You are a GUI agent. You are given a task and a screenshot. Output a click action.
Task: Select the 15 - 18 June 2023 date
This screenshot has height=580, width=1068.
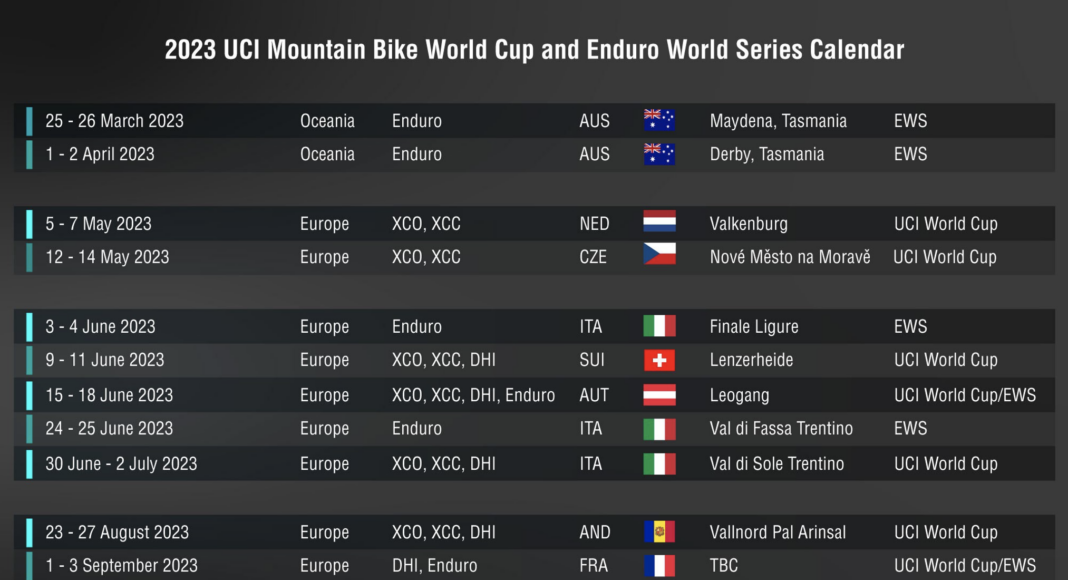pyautogui.click(x=109, y=395)
